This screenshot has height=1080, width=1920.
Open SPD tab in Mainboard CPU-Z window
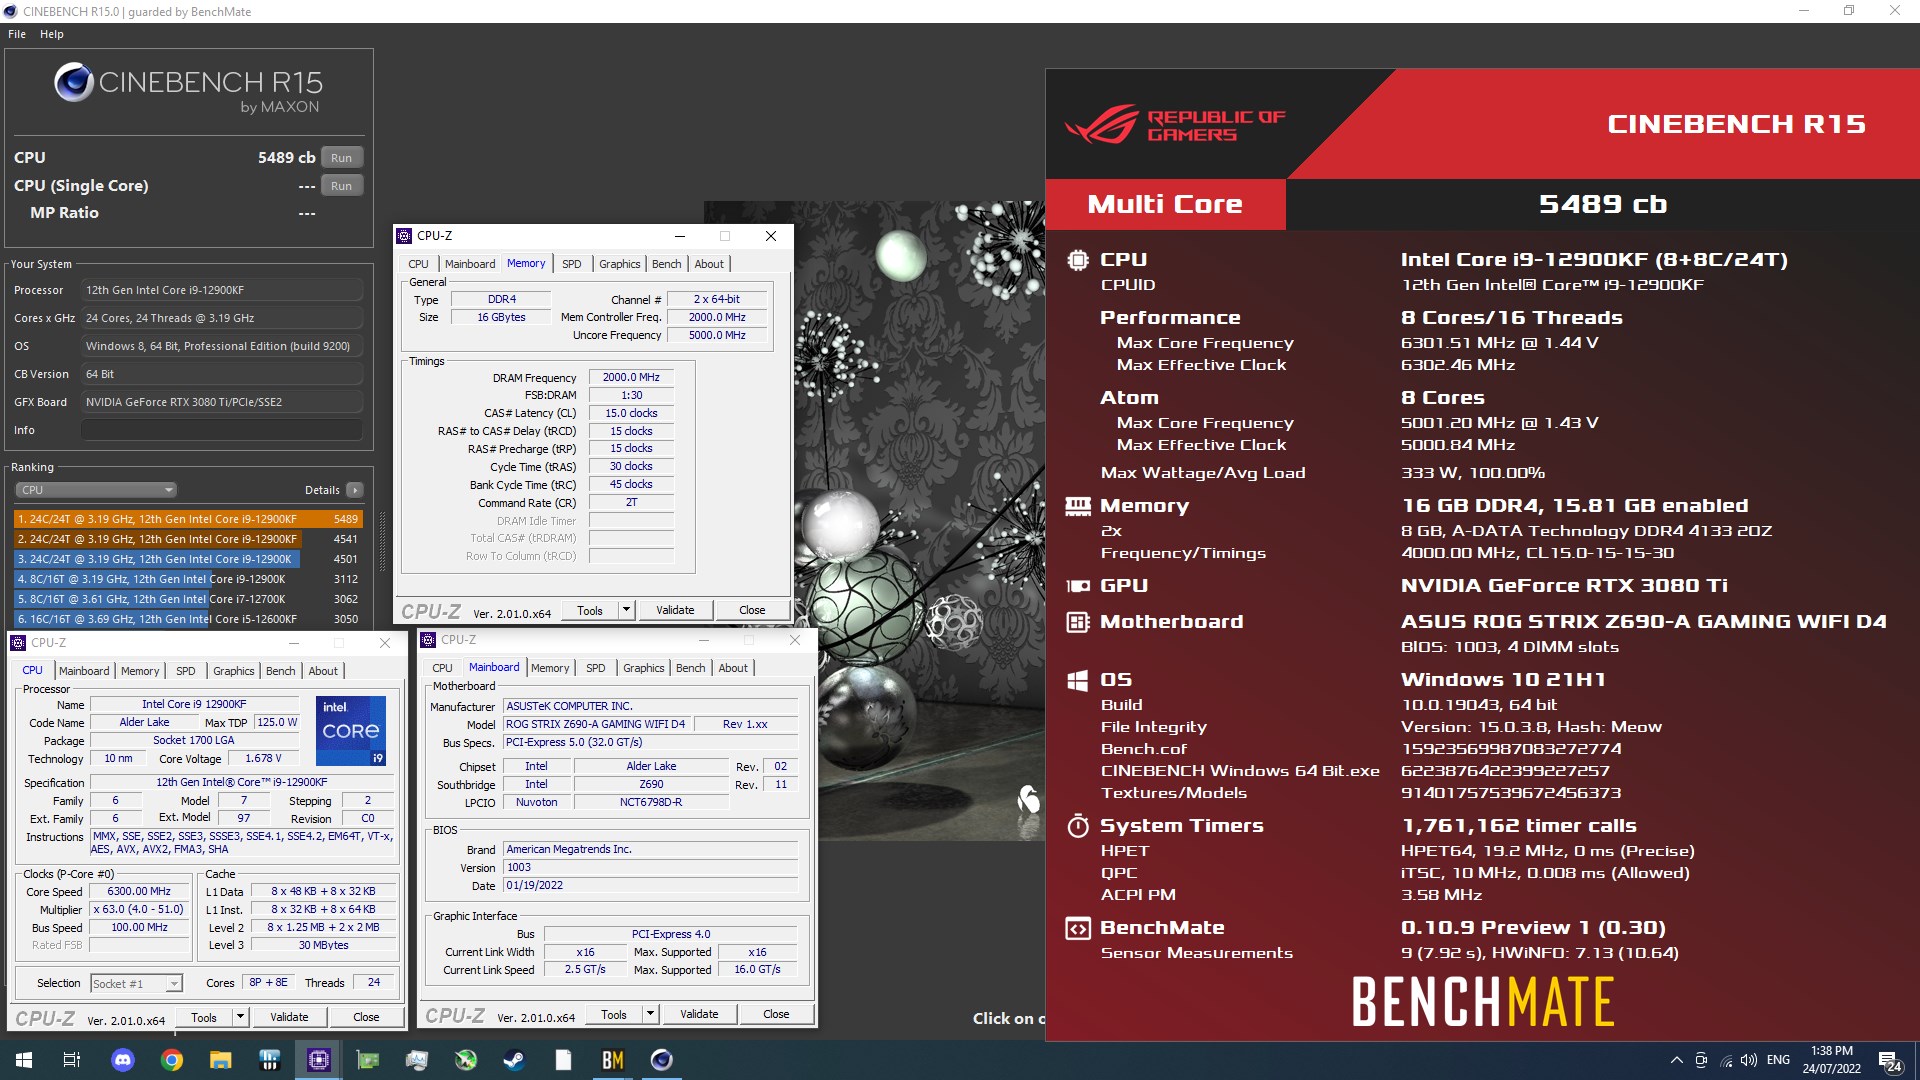coord(595,668)
